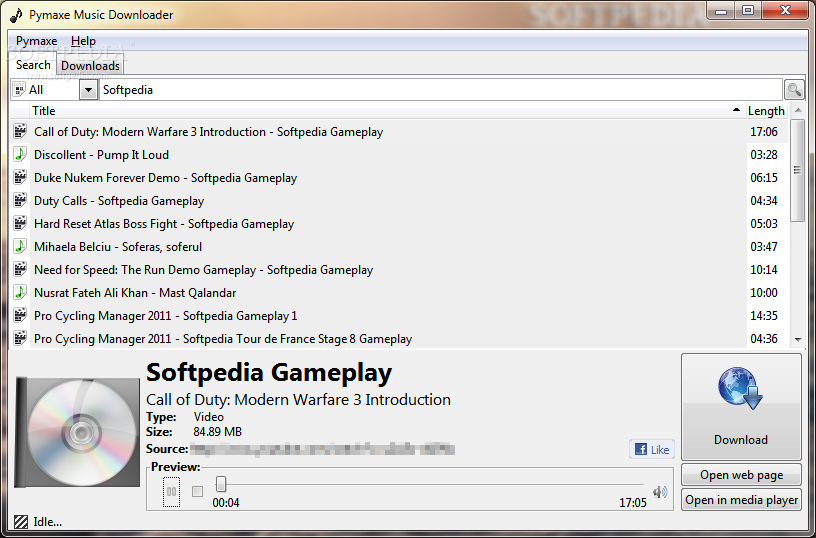
Task: Click music note icon beside Mihaela Belciu row
Action: 20,247
